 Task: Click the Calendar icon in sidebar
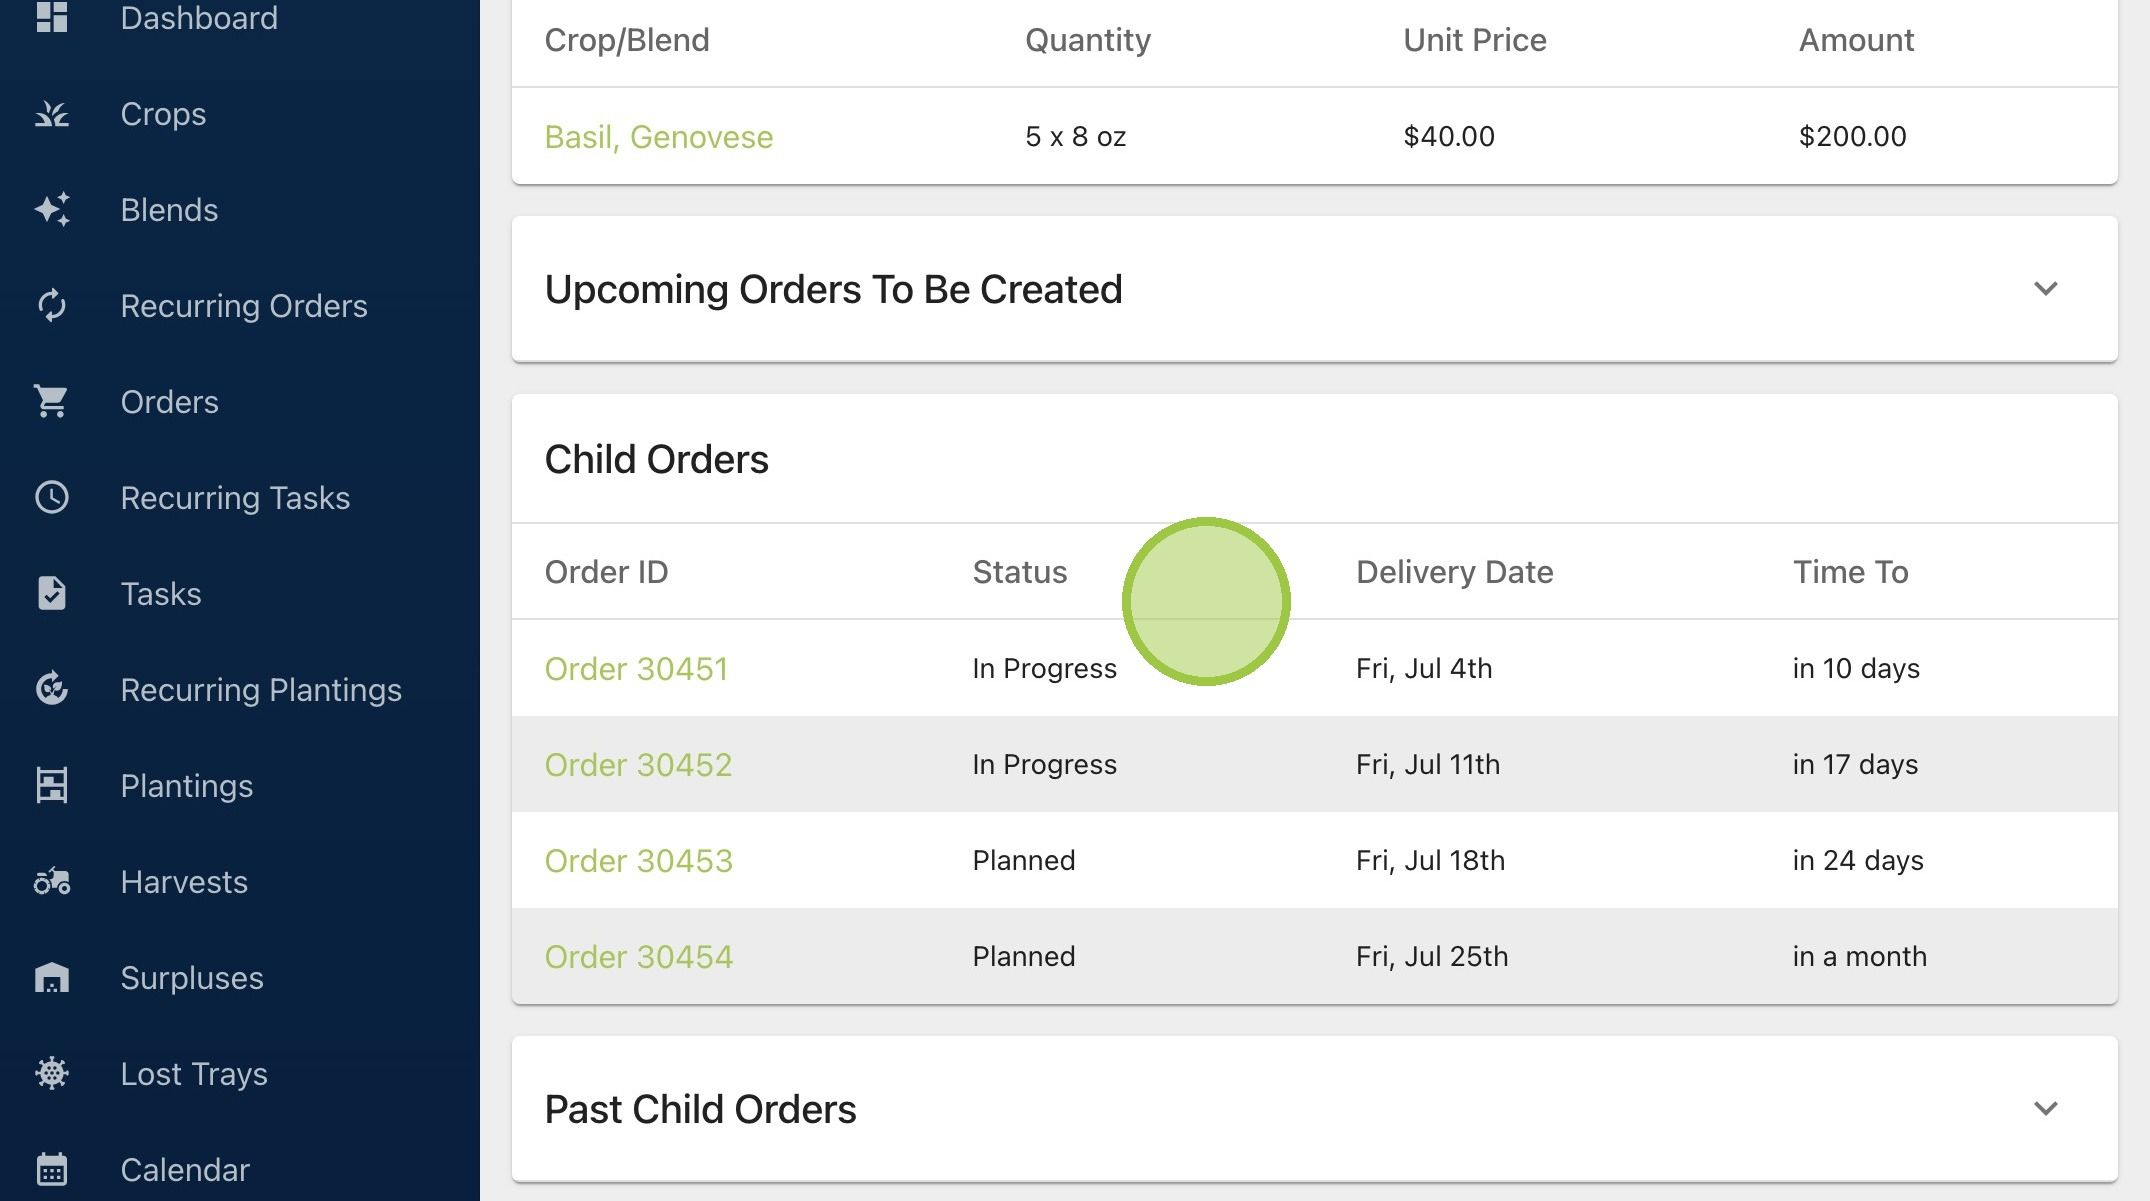pos(52,1169)
